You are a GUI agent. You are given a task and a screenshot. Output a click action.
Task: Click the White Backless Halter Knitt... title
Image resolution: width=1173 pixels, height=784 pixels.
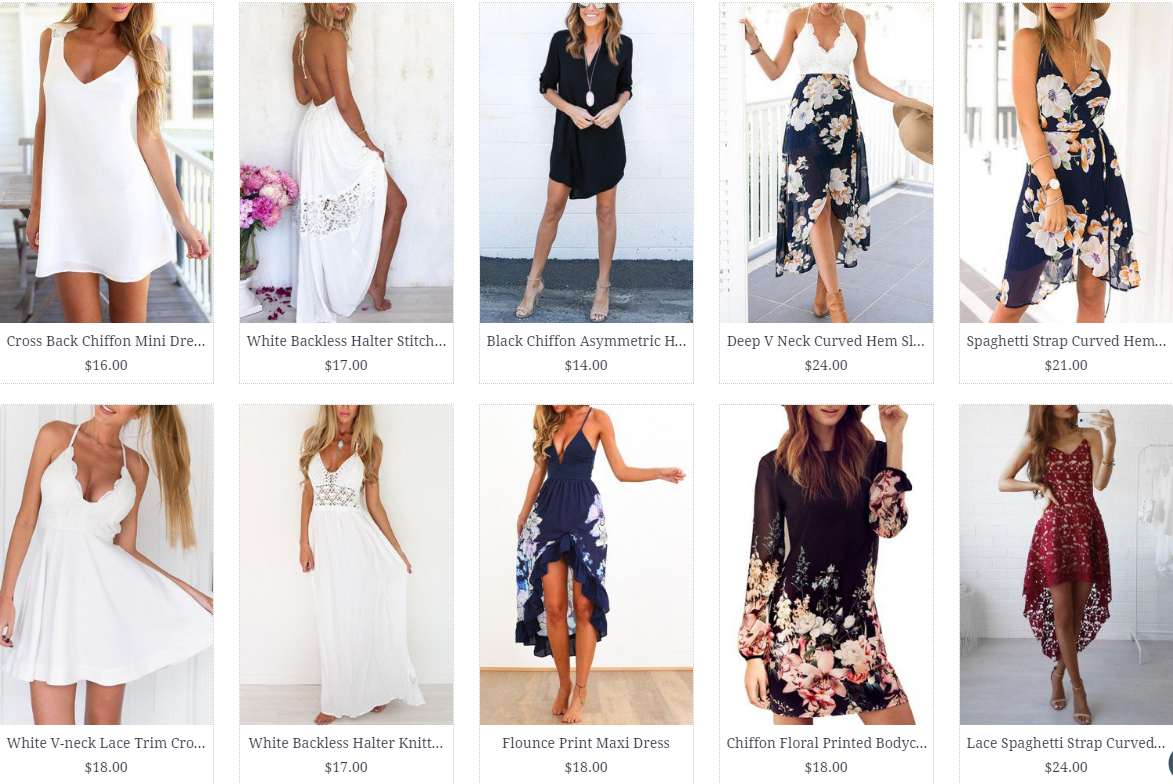[346, 743]
